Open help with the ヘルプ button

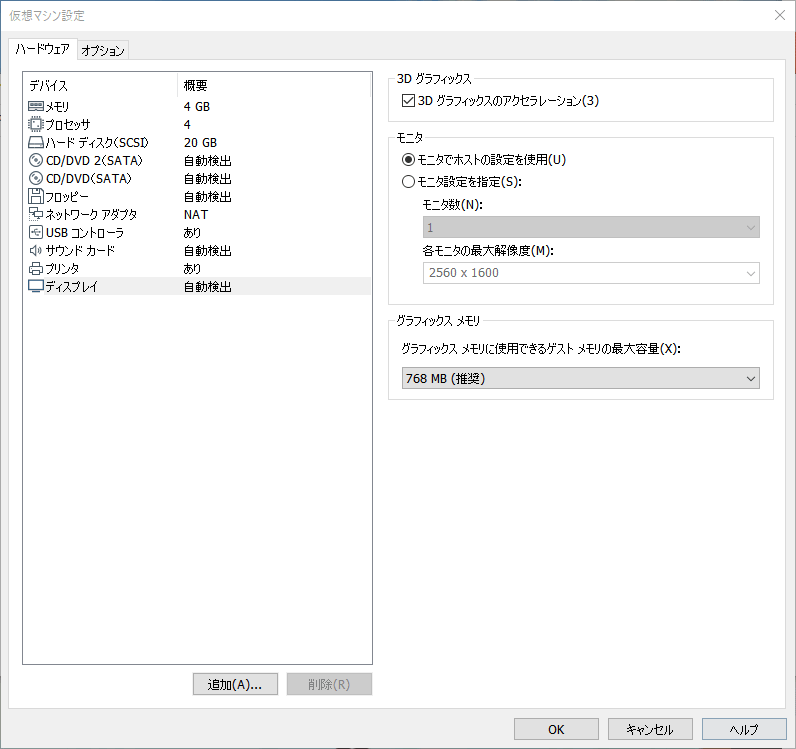point(744,729)
